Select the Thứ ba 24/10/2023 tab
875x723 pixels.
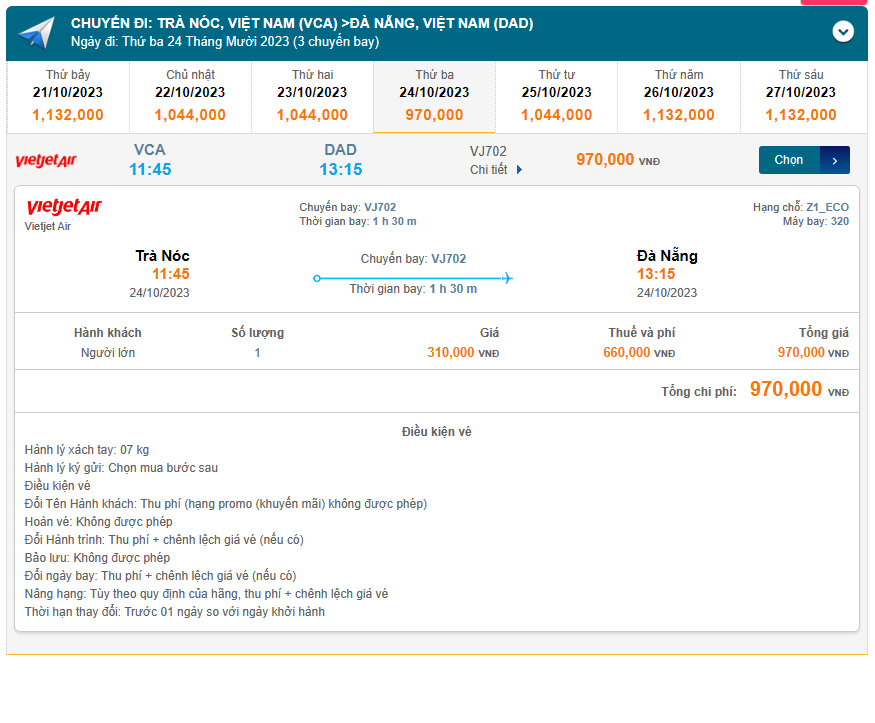pyautogui.click(x=434, y=96)
